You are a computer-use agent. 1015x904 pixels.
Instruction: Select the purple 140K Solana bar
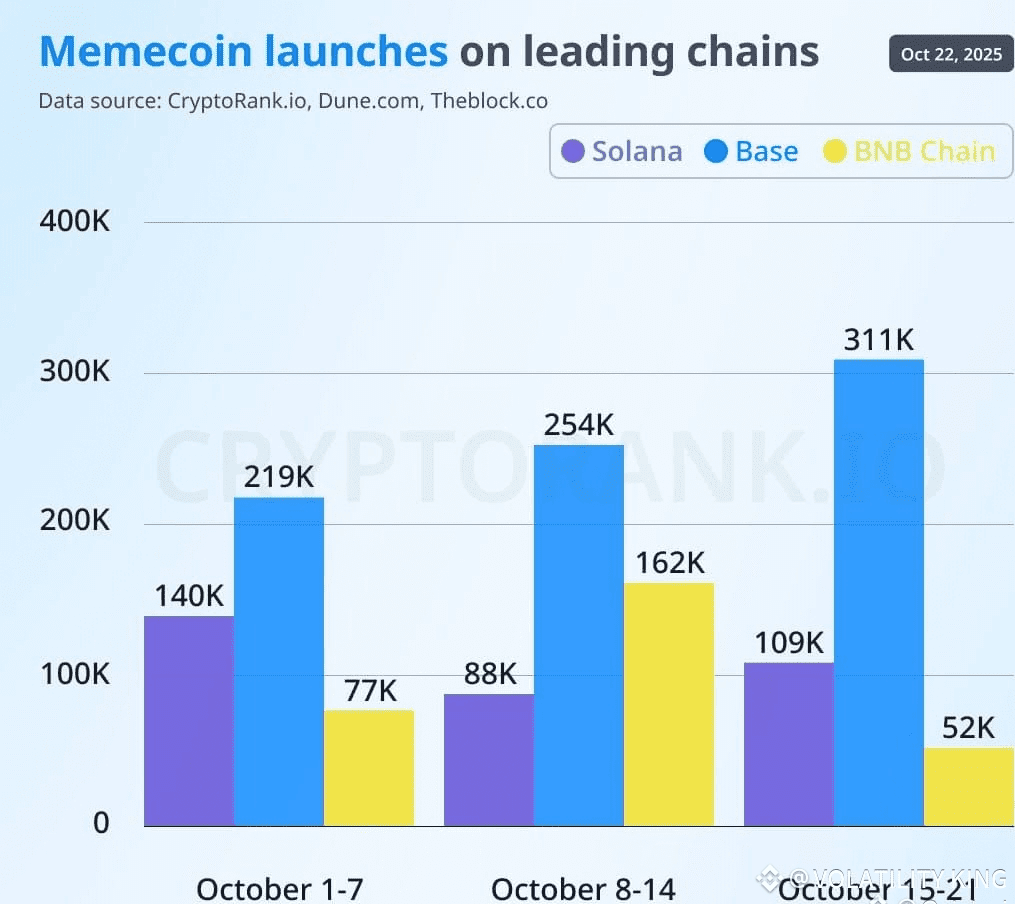click(x=189, y=721)
